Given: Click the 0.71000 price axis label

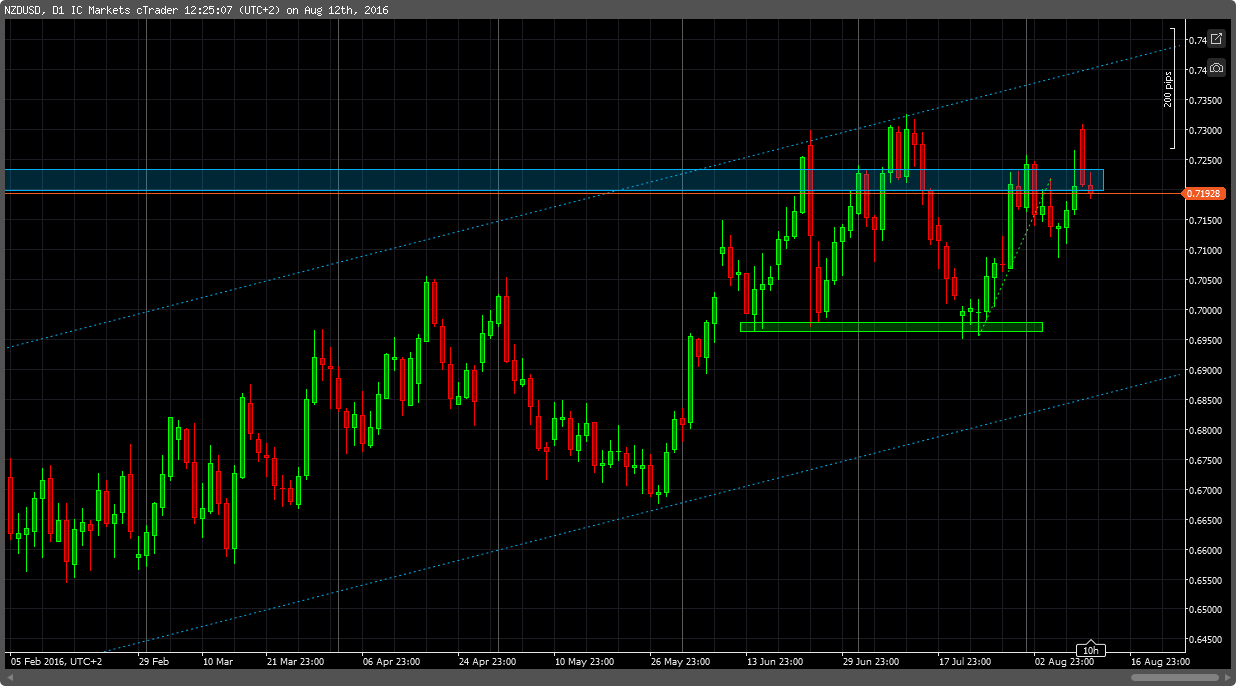Looking at the screenshot, I should pyautogui.click(x=1205, y=251).
